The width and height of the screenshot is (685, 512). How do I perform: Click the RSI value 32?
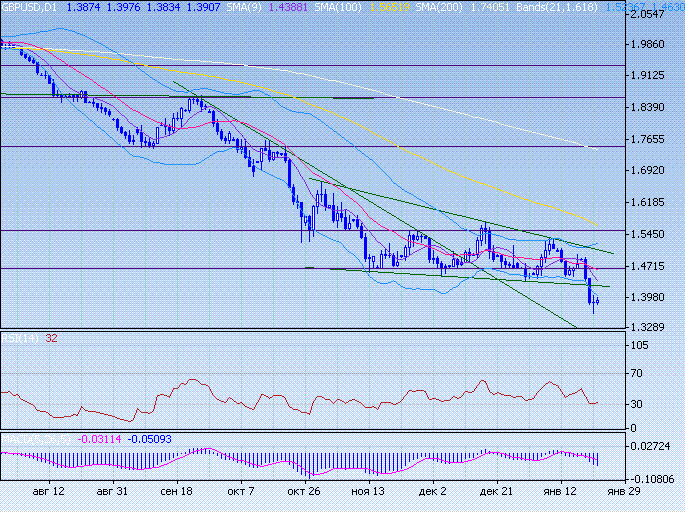pos(52,338)
